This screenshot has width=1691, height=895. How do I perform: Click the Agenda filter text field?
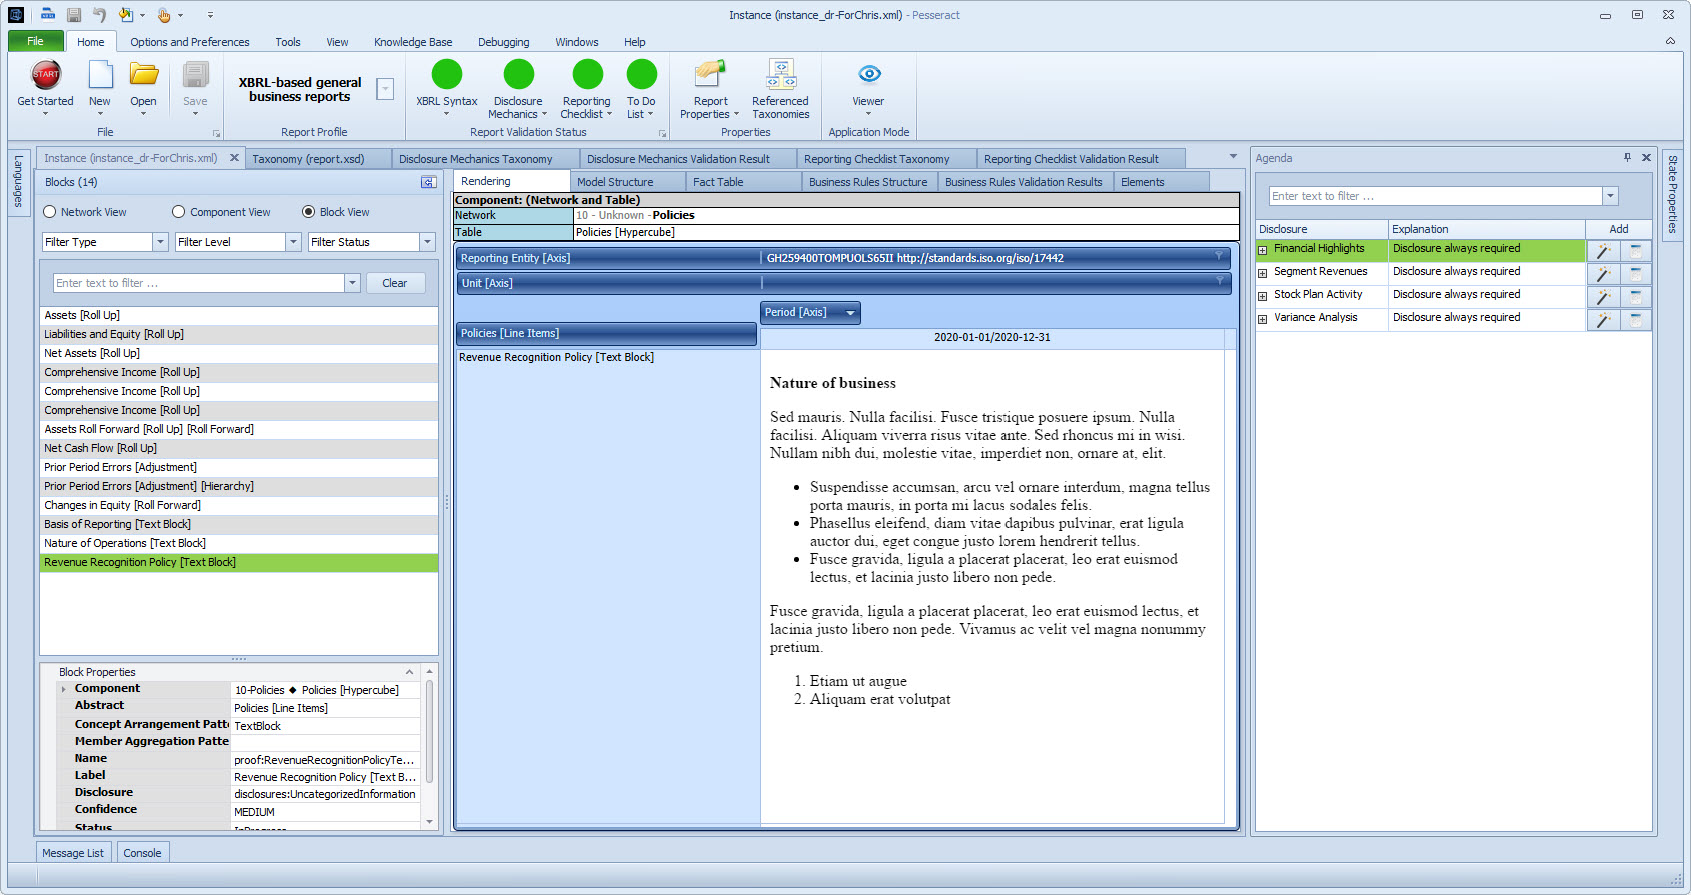pos(1435,196)
